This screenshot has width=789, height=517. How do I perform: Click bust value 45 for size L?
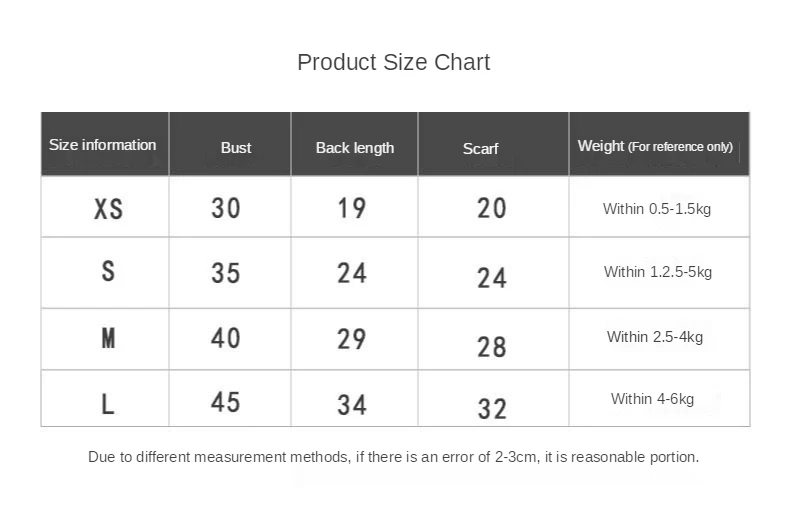tap(226, 402)
